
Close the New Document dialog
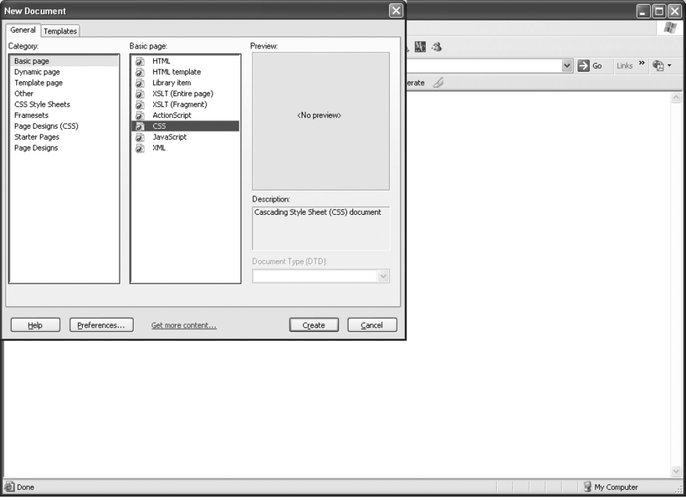[x=396, y=10]
